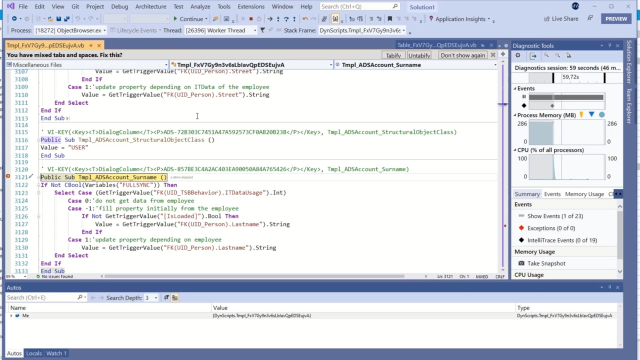
Task: Click the Diagnostic Tools select tools icon
Action: pos(533,56)
